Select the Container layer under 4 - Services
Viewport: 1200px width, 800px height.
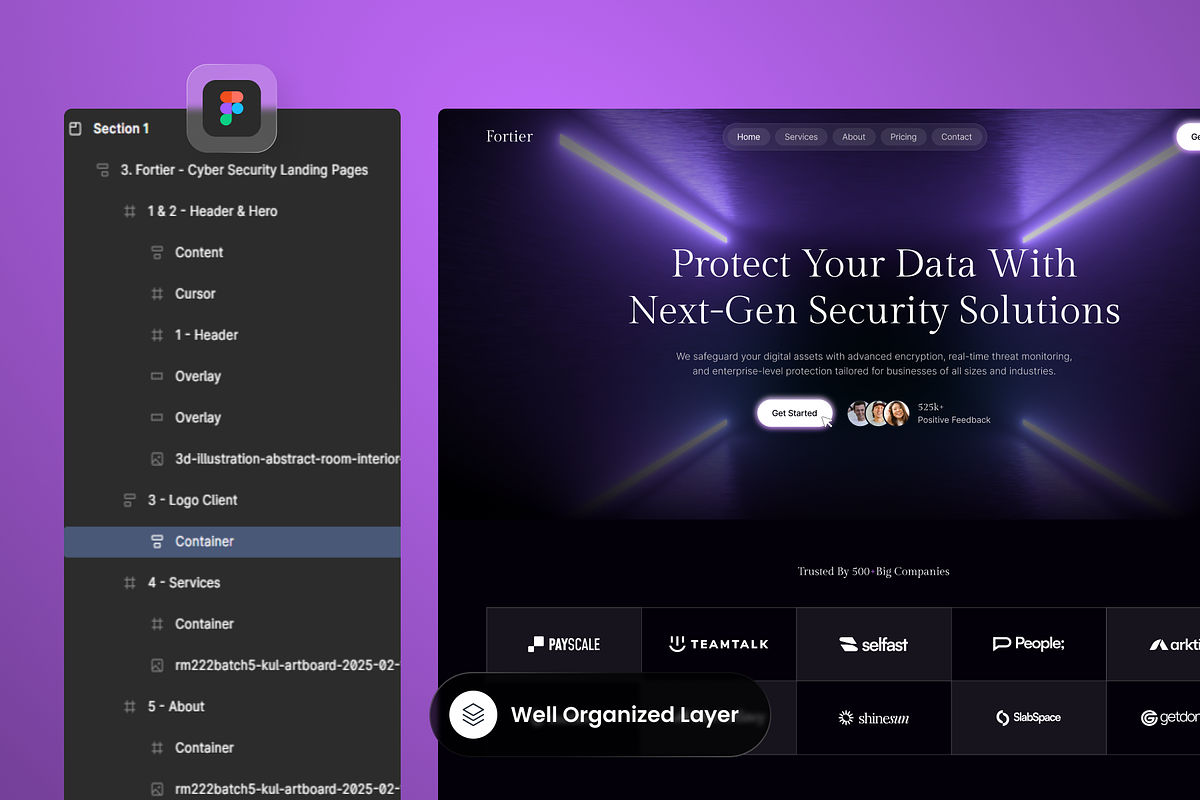(x=232, y=624)
